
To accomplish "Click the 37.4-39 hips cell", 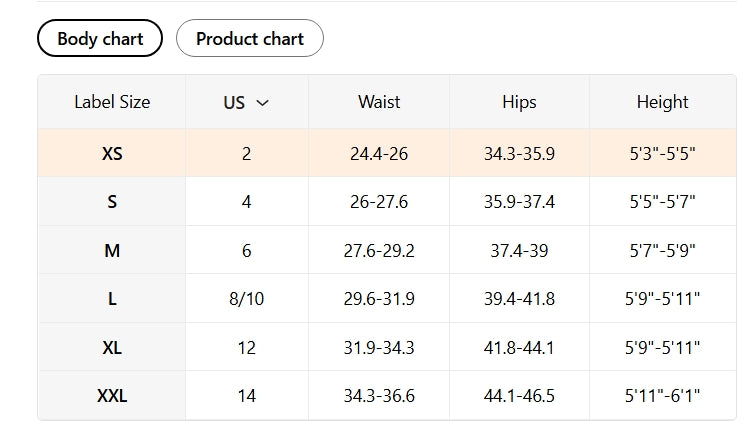I will click(519, 250).
